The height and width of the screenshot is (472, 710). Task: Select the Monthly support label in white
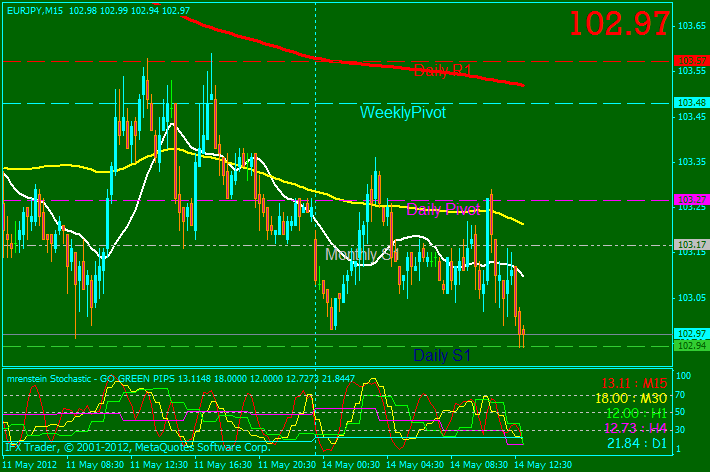pos(357,254)
